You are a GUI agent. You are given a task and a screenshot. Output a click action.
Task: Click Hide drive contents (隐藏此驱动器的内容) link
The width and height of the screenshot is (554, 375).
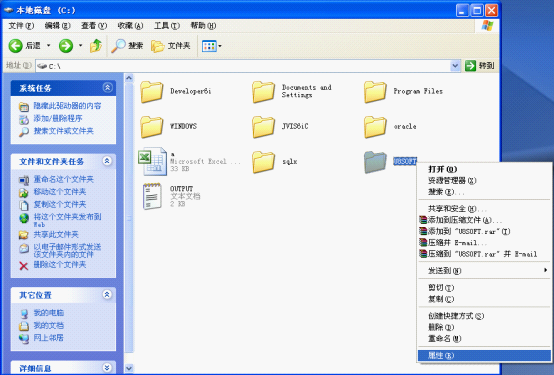pos(67,106)
